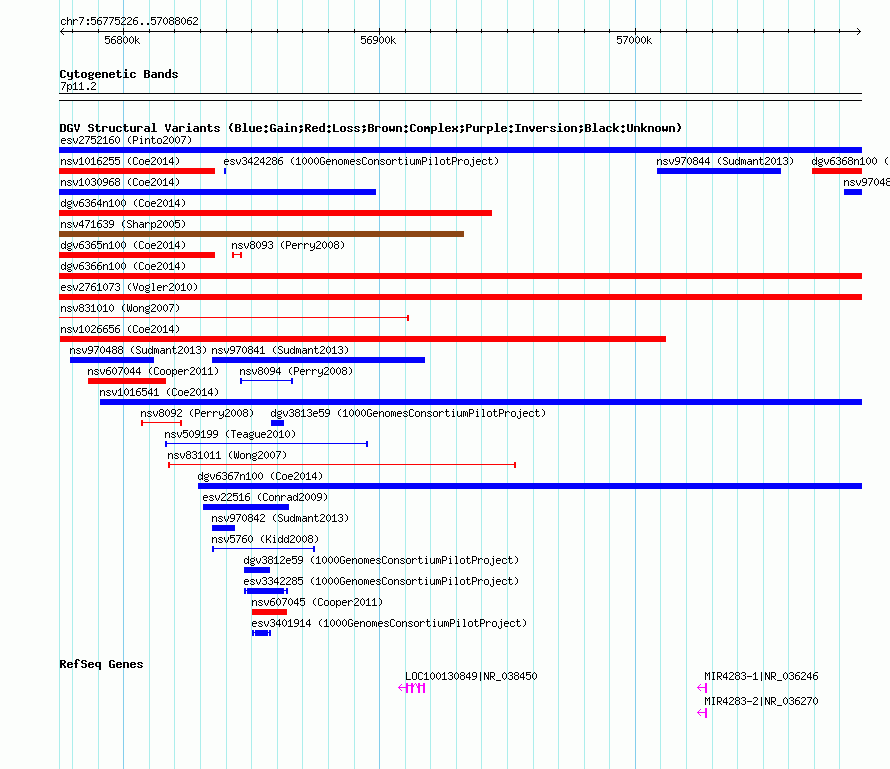Click the nsv607044 (Cooper2011) red bar
This screenshot has height=769, width=890.
click(x=127, y=381)
